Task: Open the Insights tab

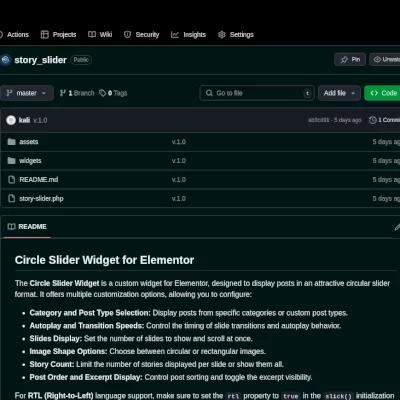Action: pyautogui.click(x=188, y=35)
